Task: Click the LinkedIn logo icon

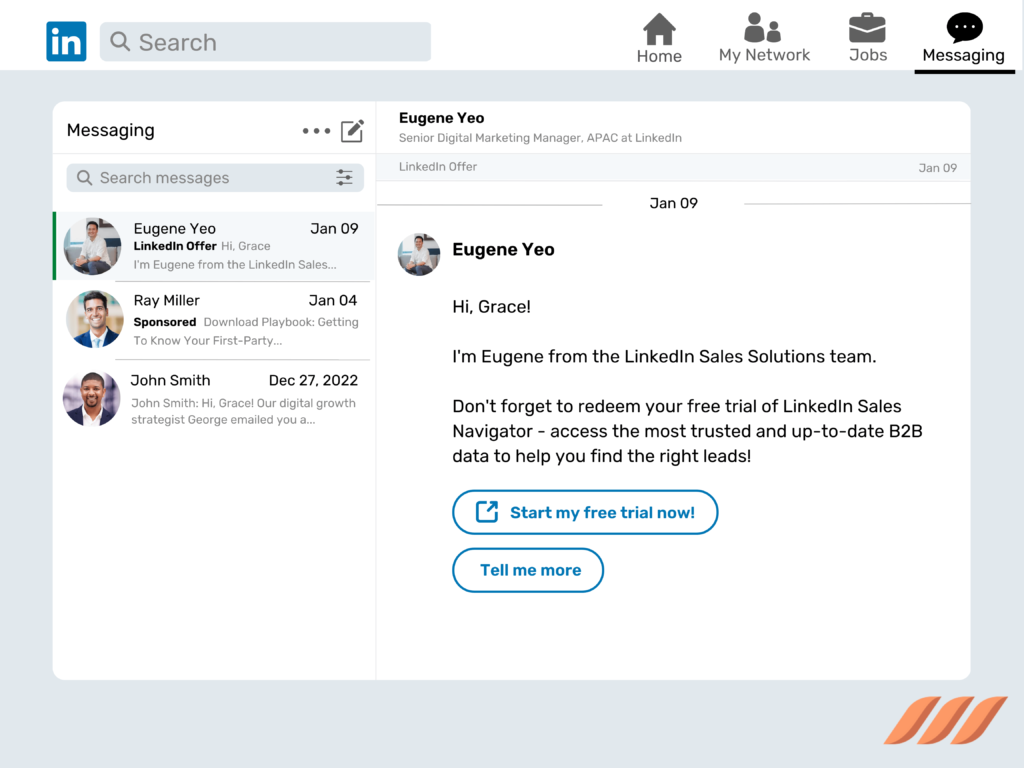Action: click(x=66, y=42)
